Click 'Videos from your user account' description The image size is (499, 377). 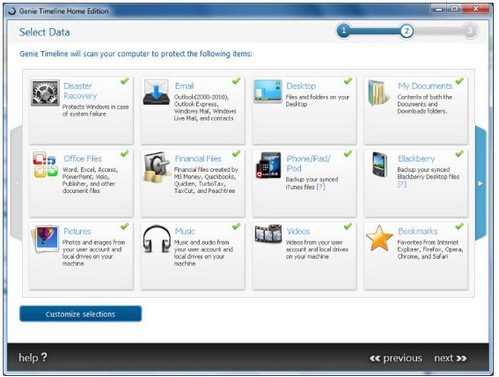[x=317, y=249]
